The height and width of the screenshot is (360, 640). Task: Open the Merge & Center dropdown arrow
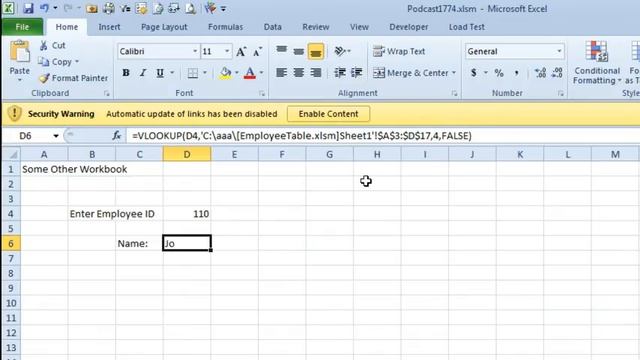[453, 73]
